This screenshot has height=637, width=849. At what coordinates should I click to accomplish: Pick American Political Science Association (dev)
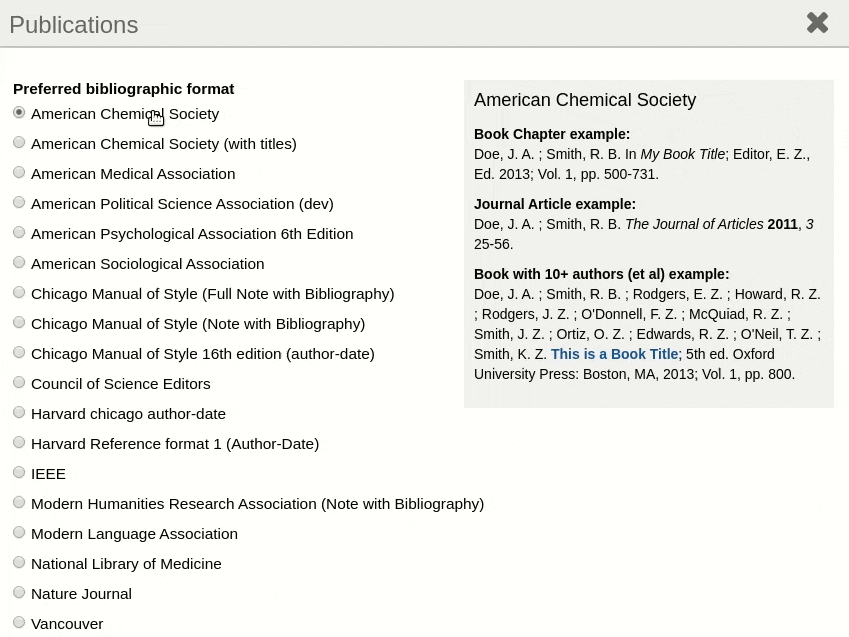click(19, 203)
